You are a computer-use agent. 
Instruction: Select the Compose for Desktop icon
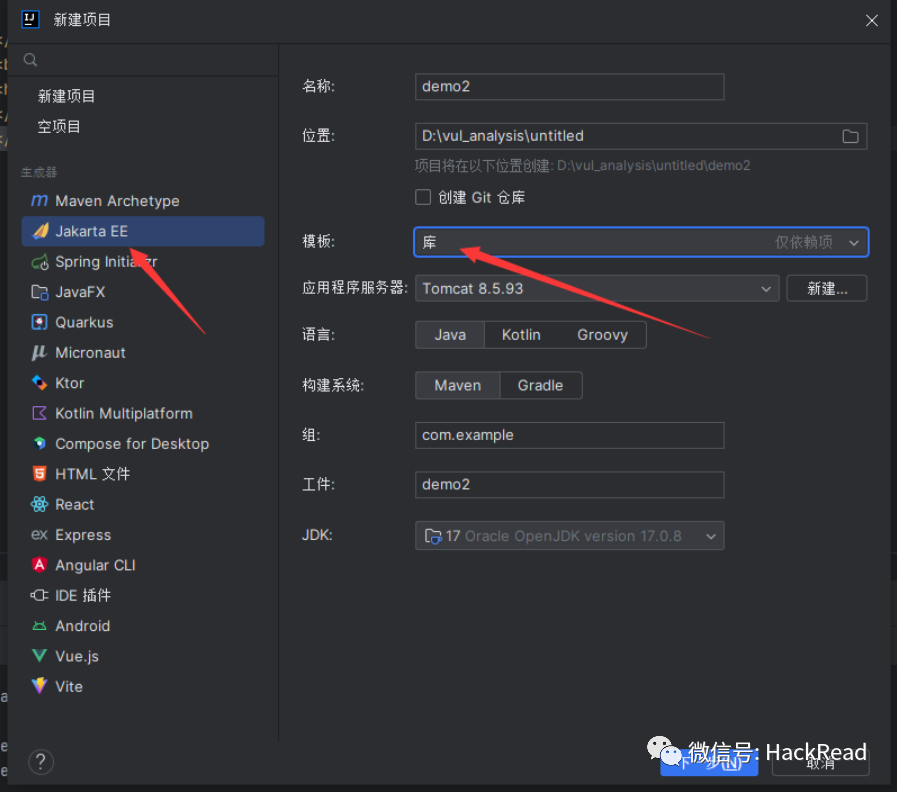pyautogui.click(x=39, y=443)
